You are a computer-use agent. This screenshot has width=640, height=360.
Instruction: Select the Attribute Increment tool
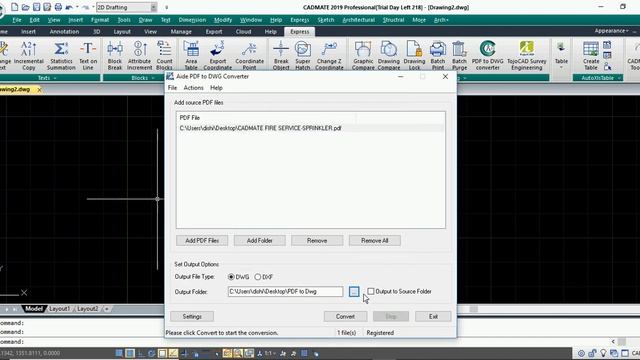click(140, 56)
